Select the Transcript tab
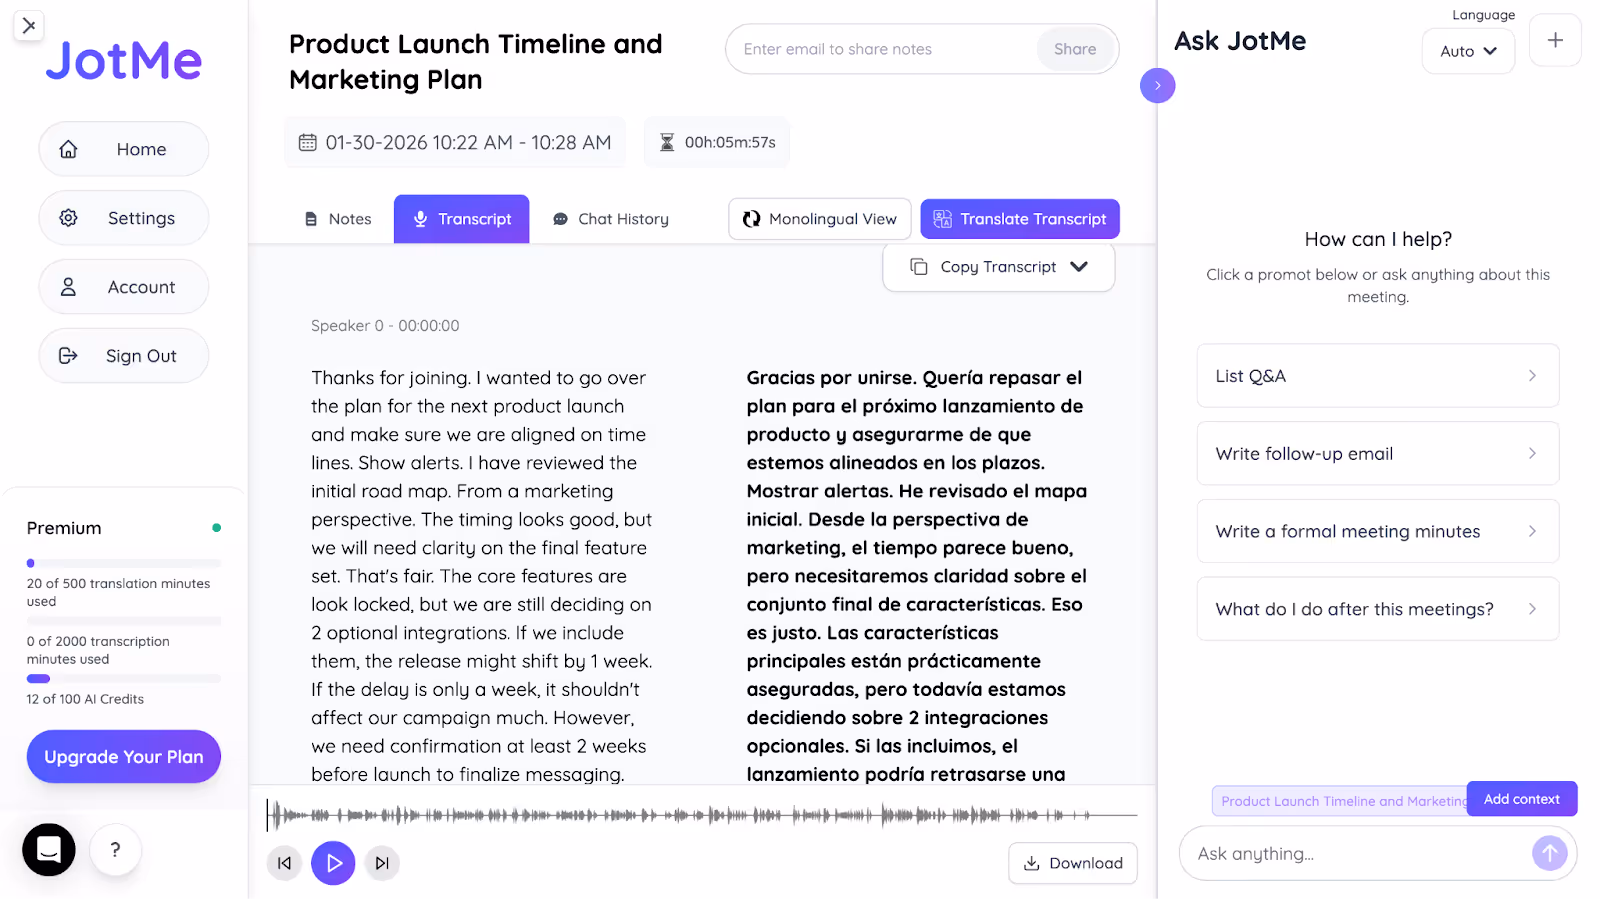Screen dimensions: 1600x899 tap(462, 219)
